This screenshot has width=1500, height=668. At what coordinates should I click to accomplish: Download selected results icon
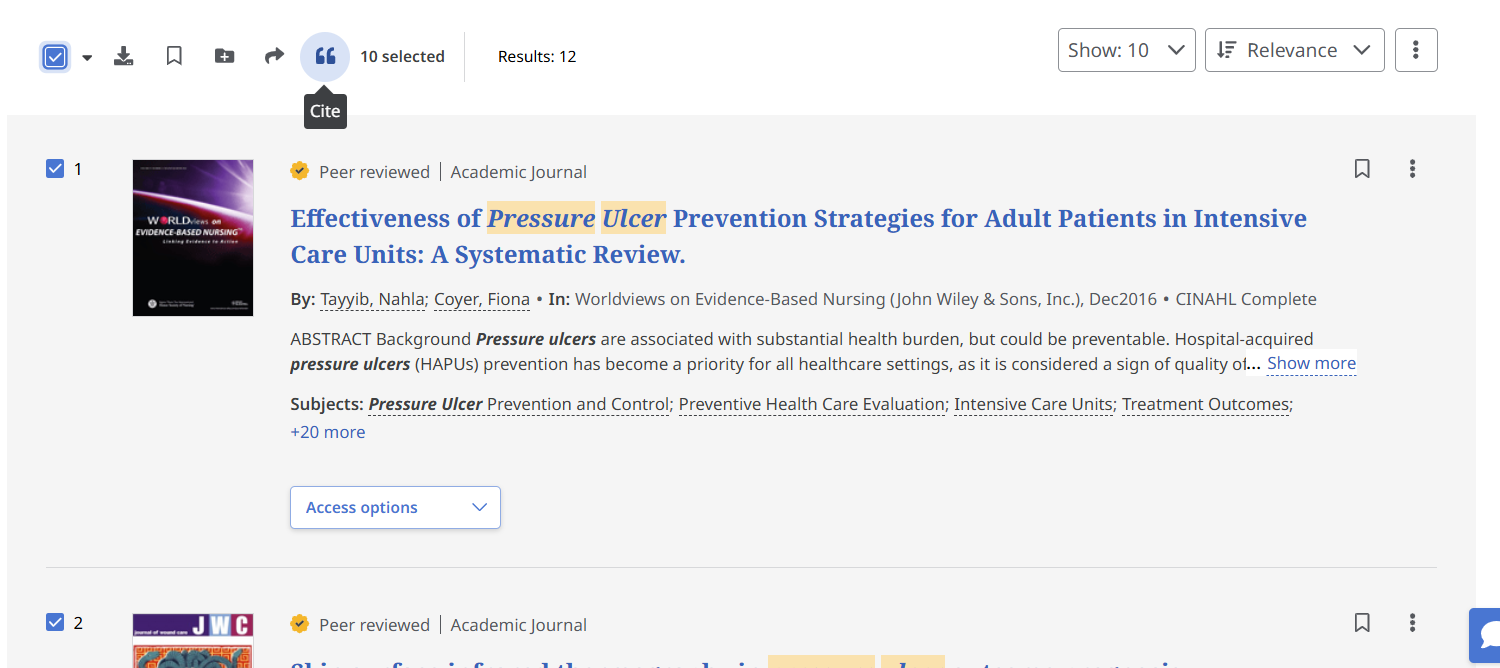click(123, 56)
